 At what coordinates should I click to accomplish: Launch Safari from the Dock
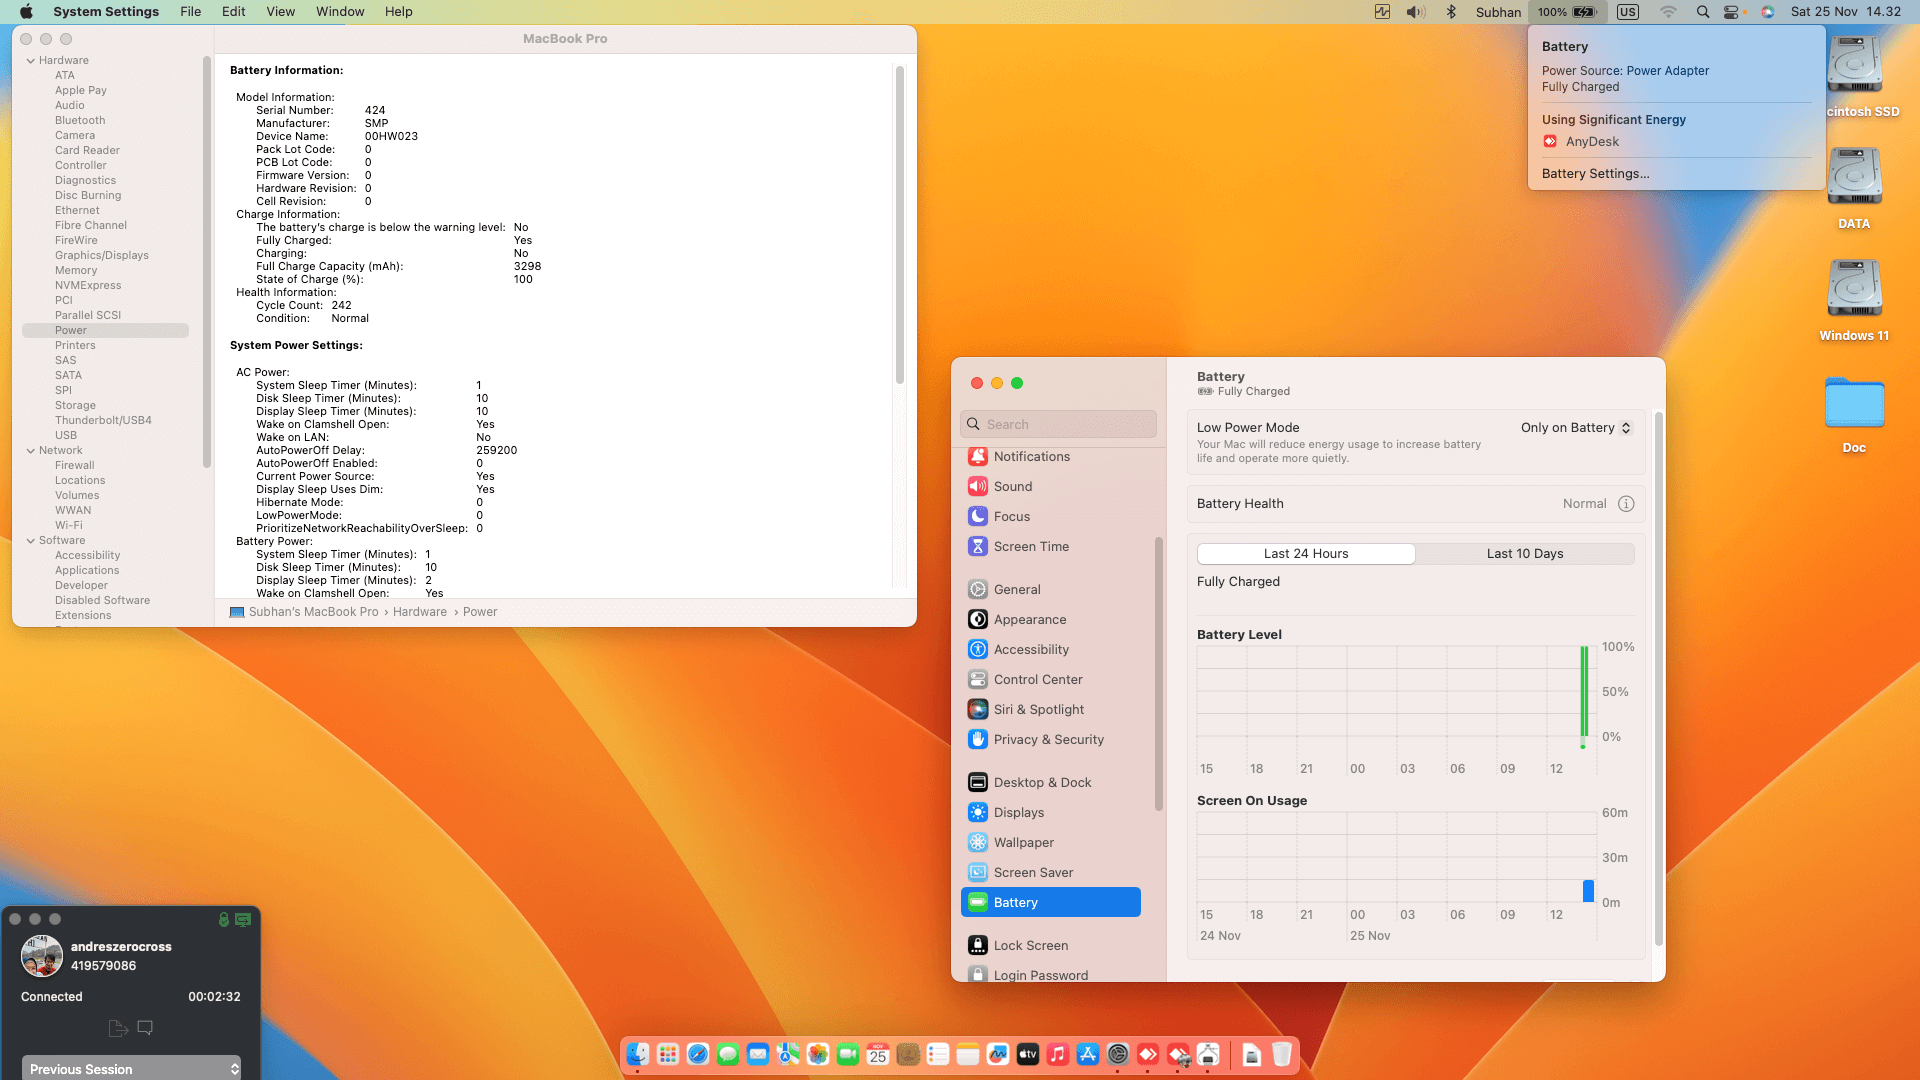point(698,1054)
